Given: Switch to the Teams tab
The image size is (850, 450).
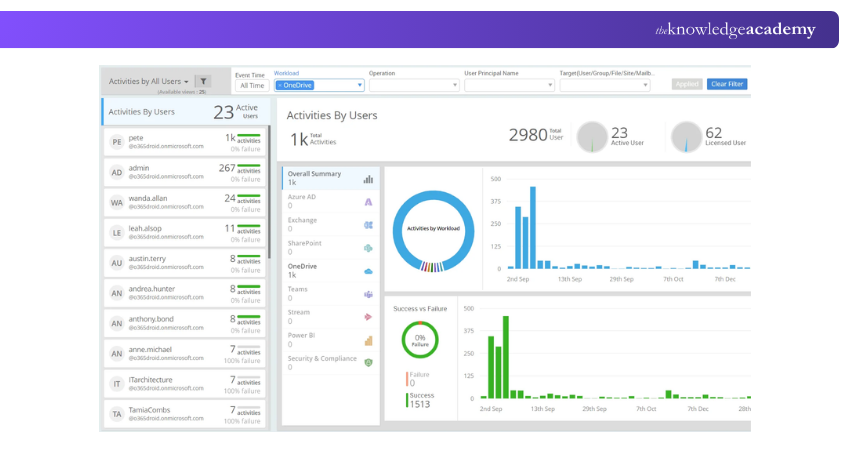Looking at the screenshot, I should click(330, 293).
